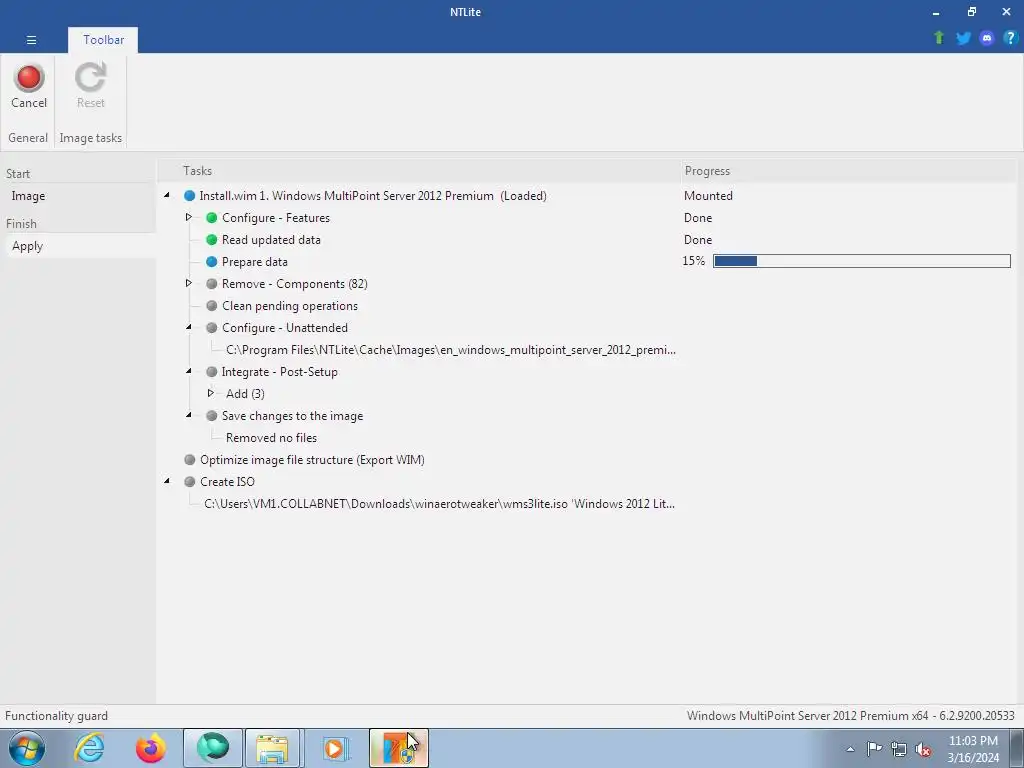Collapse the Install.wim tree node

(167, 195)
